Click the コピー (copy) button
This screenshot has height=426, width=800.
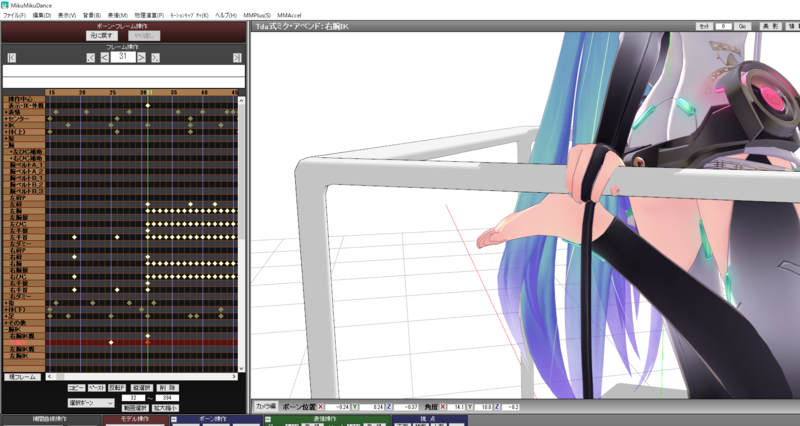click(77, 388)
